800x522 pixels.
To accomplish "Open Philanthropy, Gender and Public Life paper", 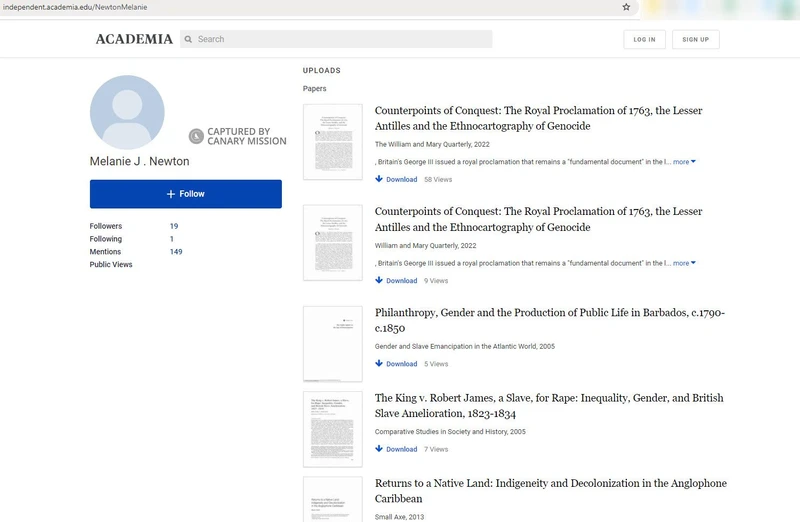I will pyautogui.click(x=549, y=320).
